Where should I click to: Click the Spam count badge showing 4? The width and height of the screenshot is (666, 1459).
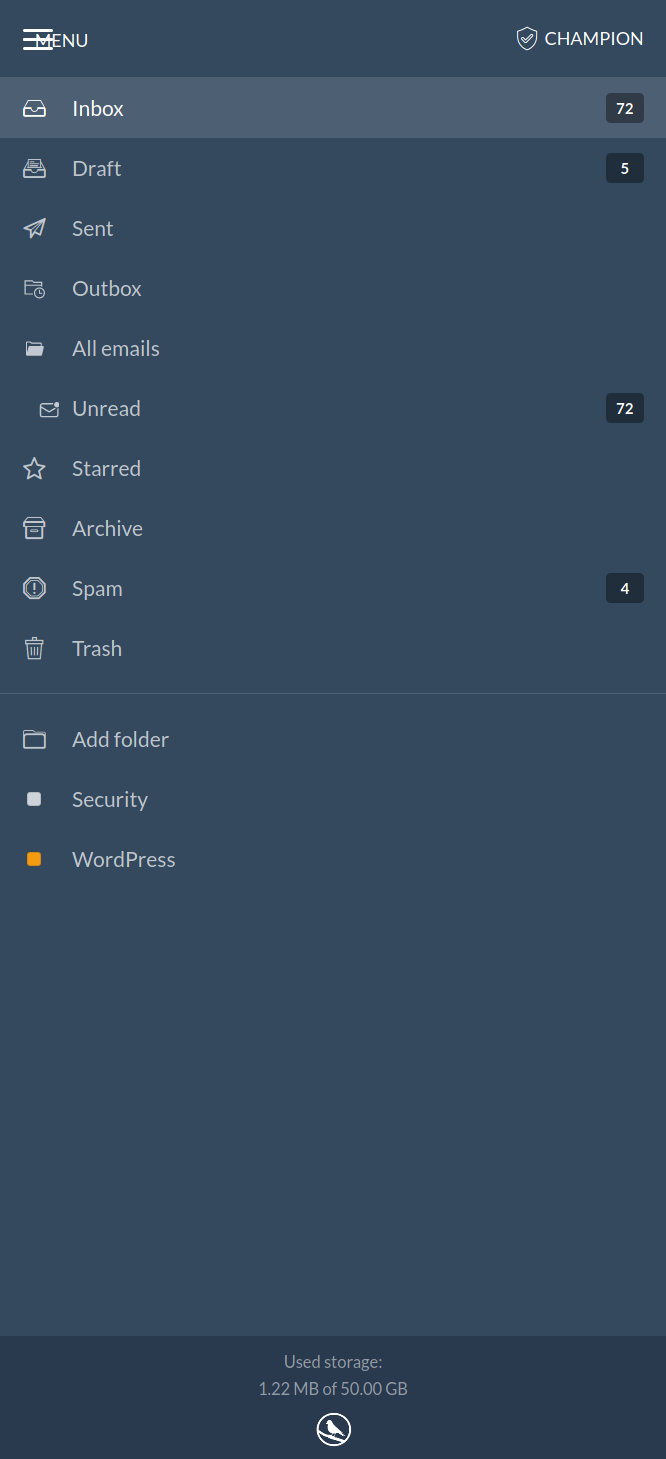tap(624, 588)
